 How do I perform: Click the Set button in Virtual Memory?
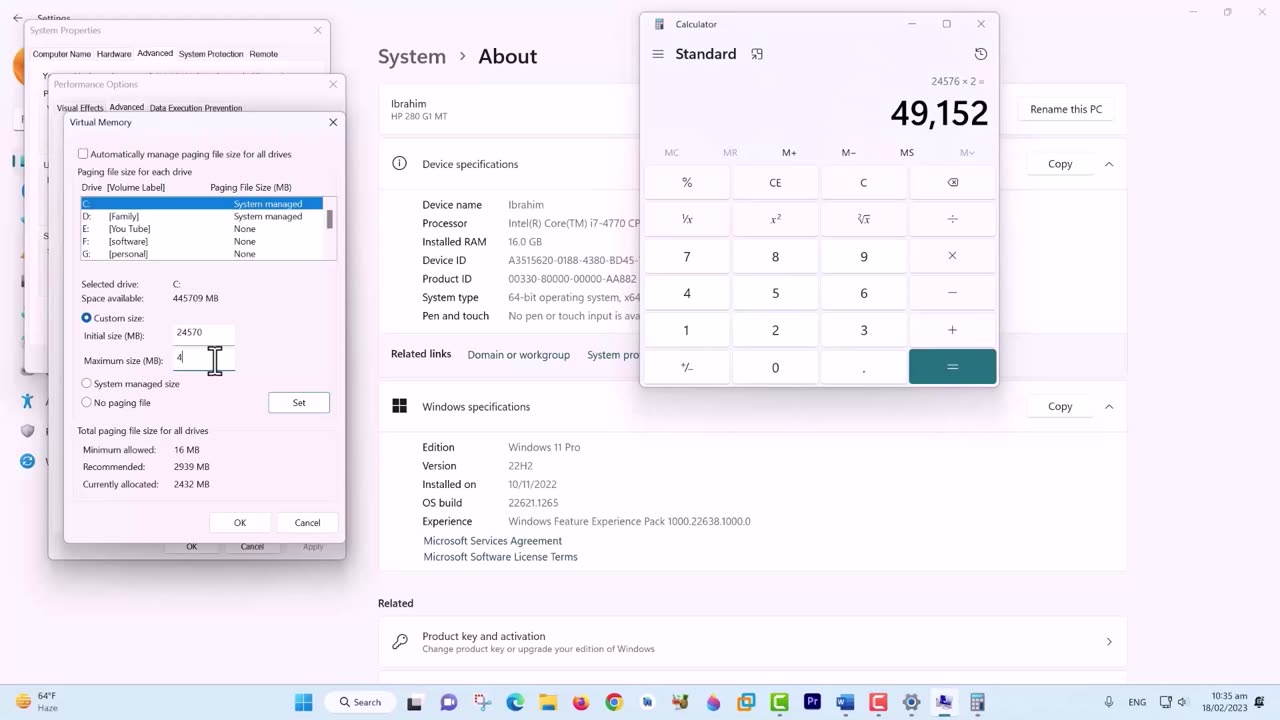[x=299, y=402]
